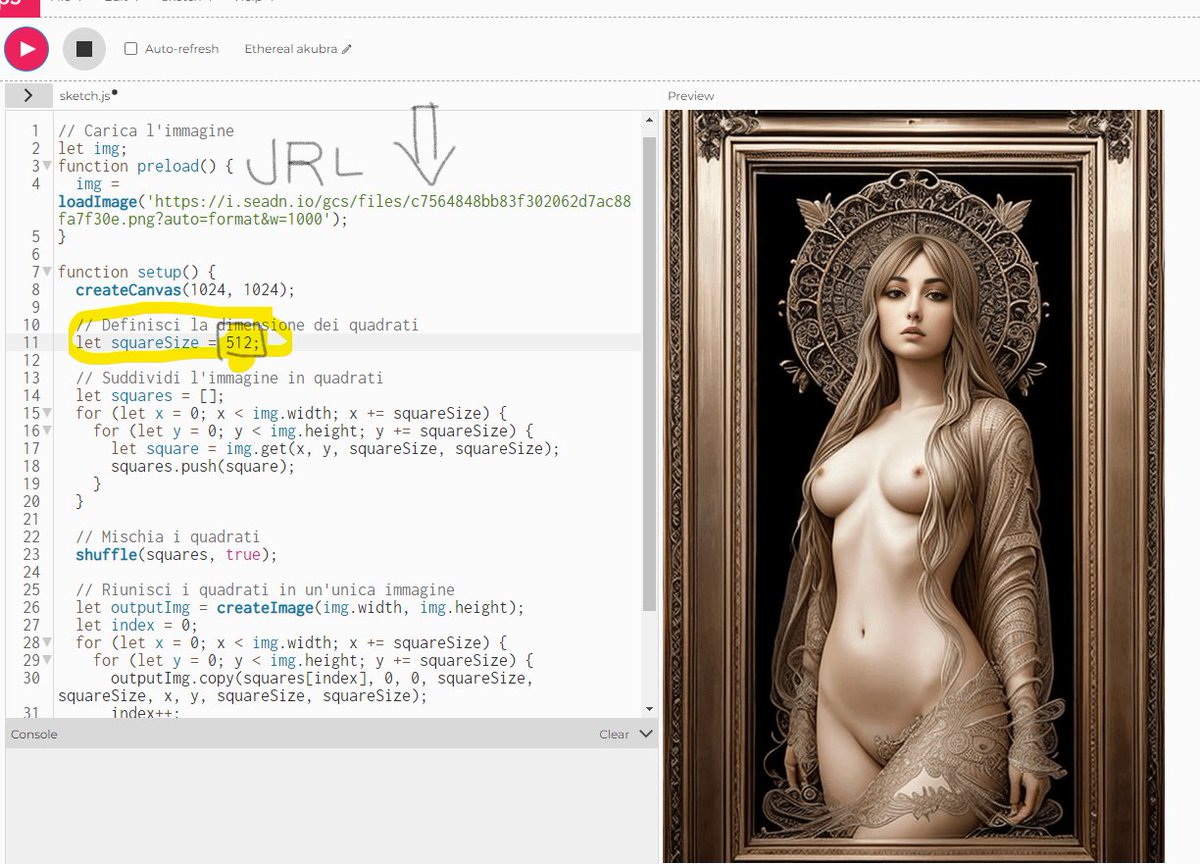Clear the console output
Screen dimensions: 1200x864
coord(614,734)
